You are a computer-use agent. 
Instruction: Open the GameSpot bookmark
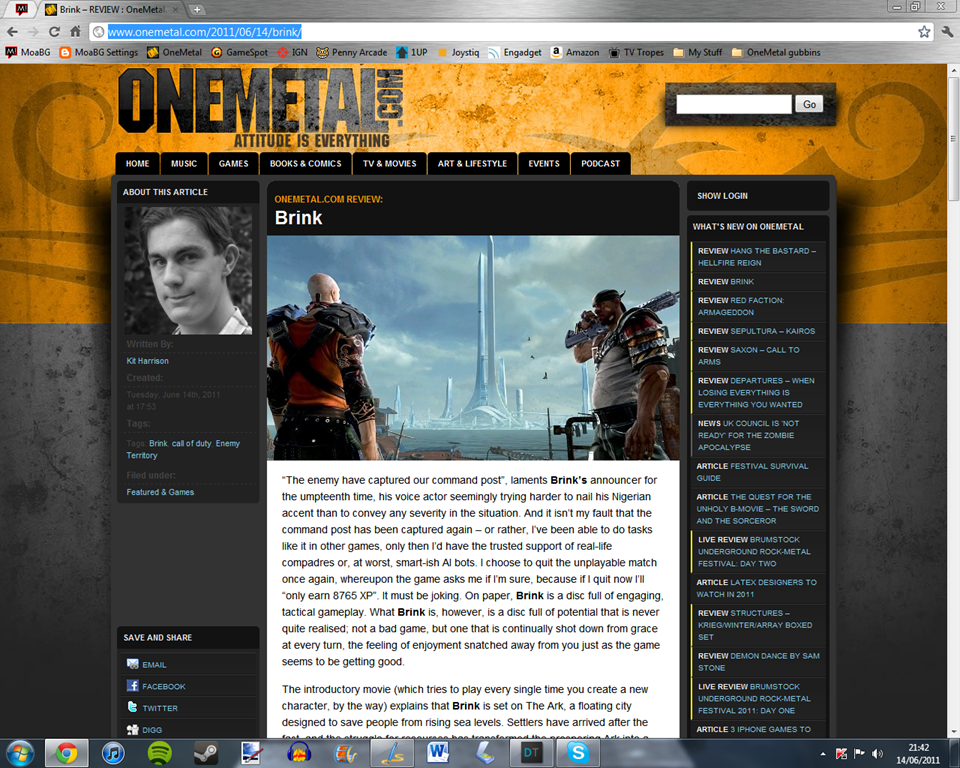pos(239,53)
